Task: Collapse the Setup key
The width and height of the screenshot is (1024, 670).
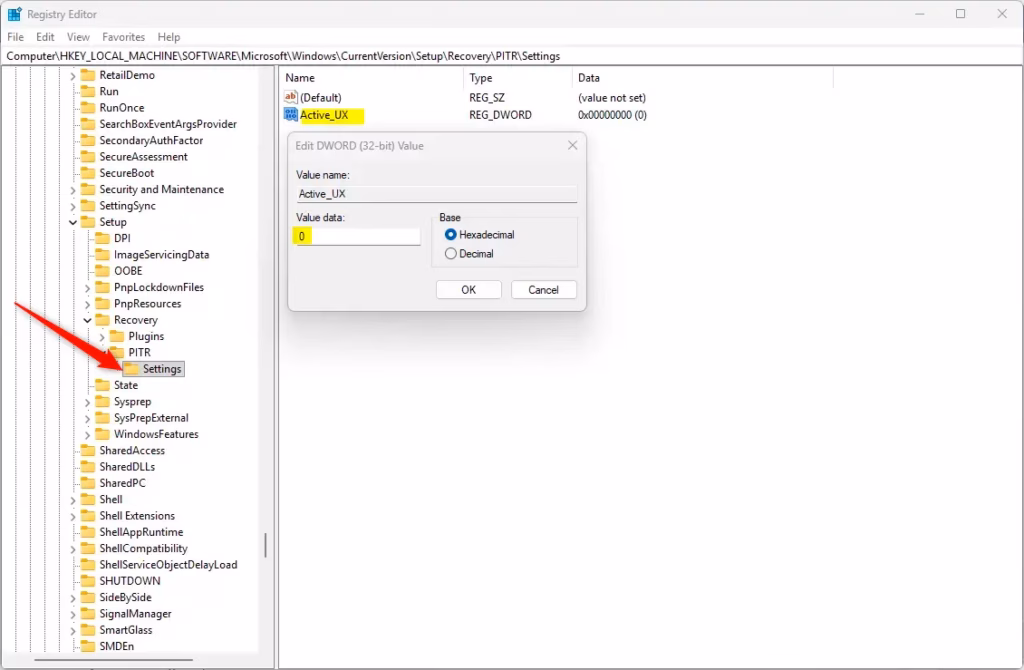Action: tap(74, 221)
